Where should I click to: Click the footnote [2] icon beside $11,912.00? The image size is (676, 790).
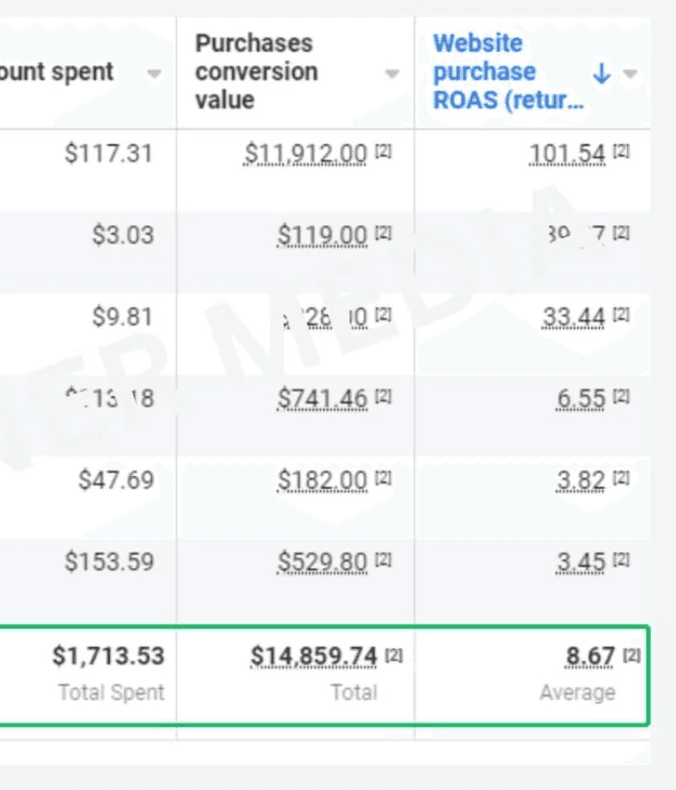[384, 151]
